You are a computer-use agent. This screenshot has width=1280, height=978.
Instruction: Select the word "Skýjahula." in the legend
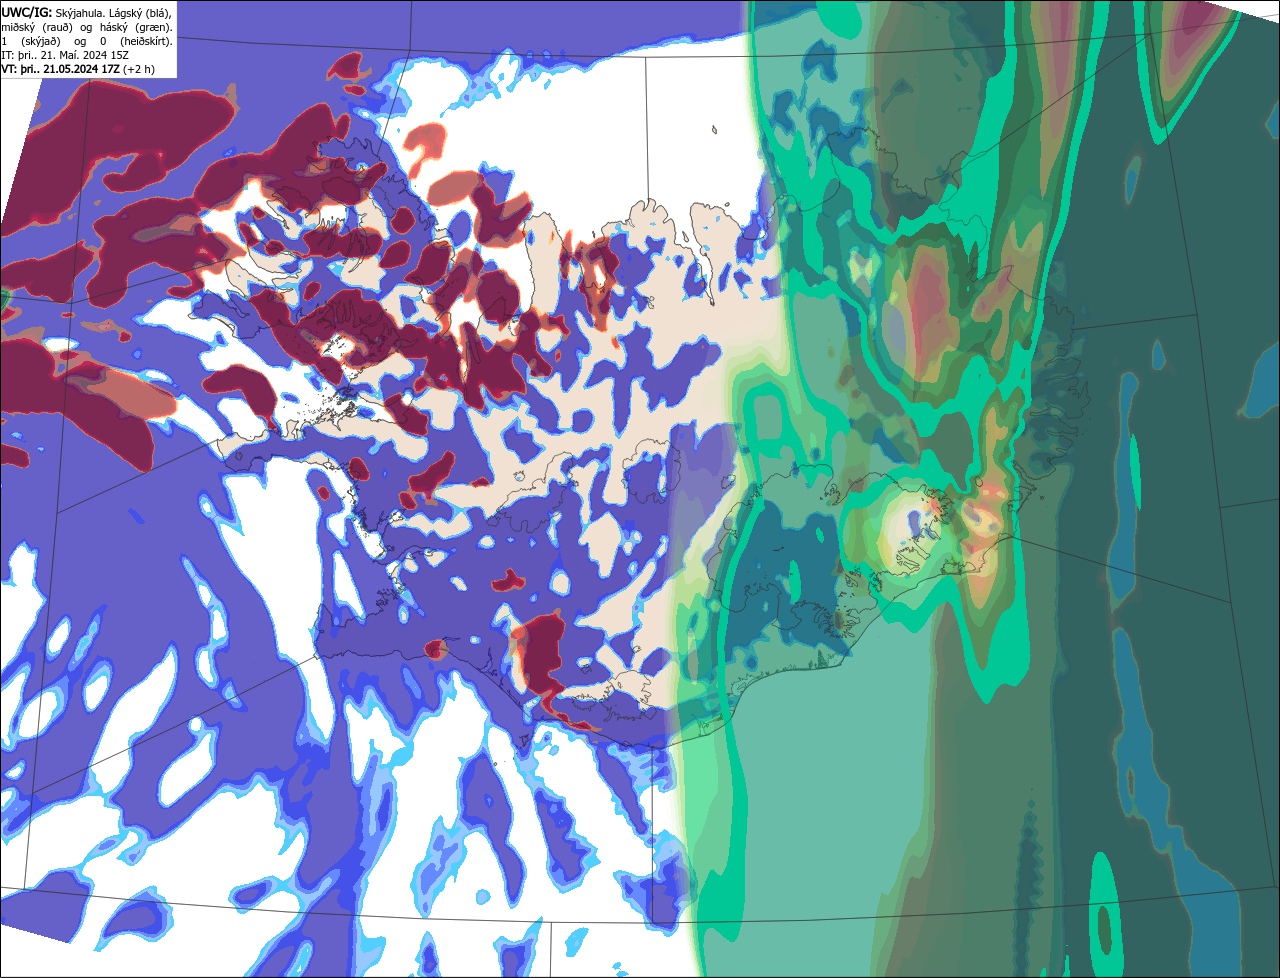click(x=80, y=13)
